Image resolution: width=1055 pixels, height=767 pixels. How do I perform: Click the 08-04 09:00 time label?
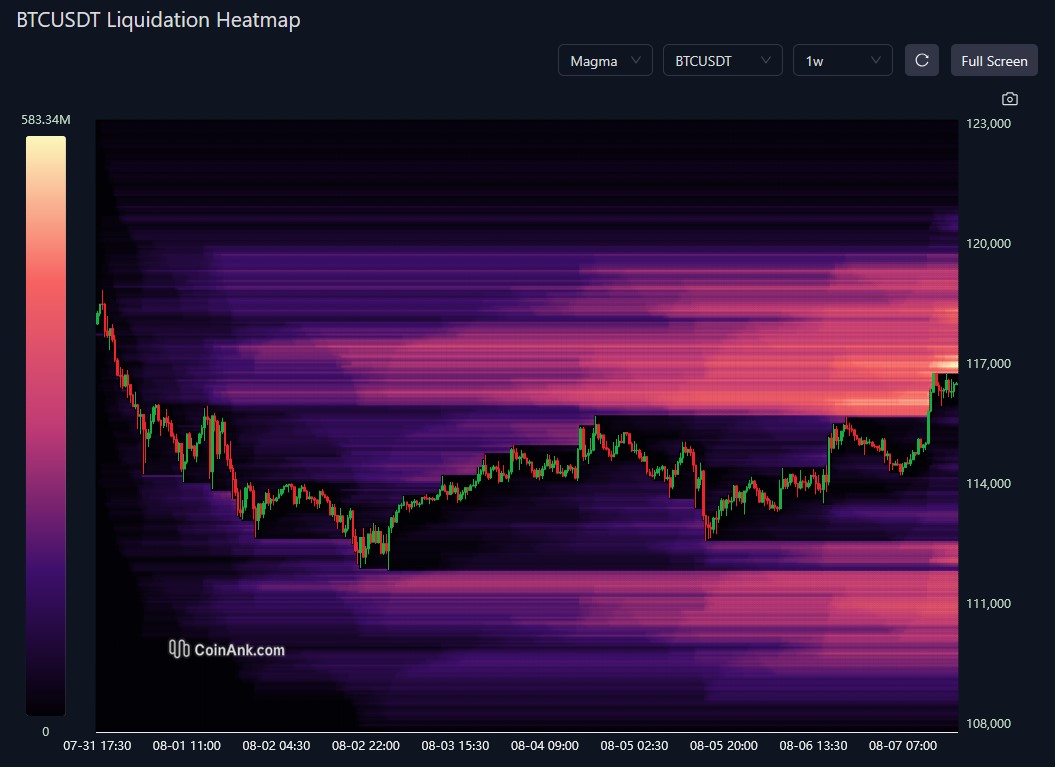click(x=544, y=745)
